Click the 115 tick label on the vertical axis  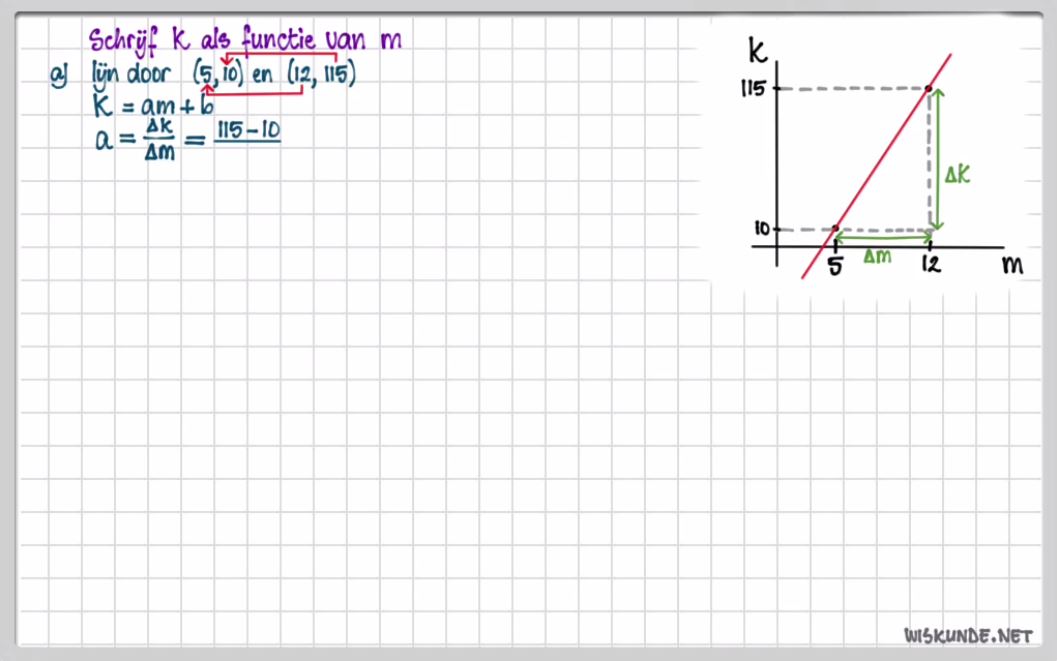tap(753, 89)
